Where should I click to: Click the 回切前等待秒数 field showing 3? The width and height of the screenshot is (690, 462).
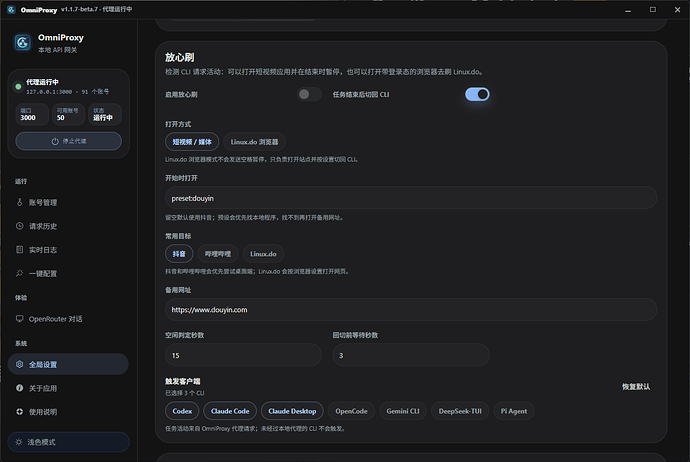click(x=411, y=355)
